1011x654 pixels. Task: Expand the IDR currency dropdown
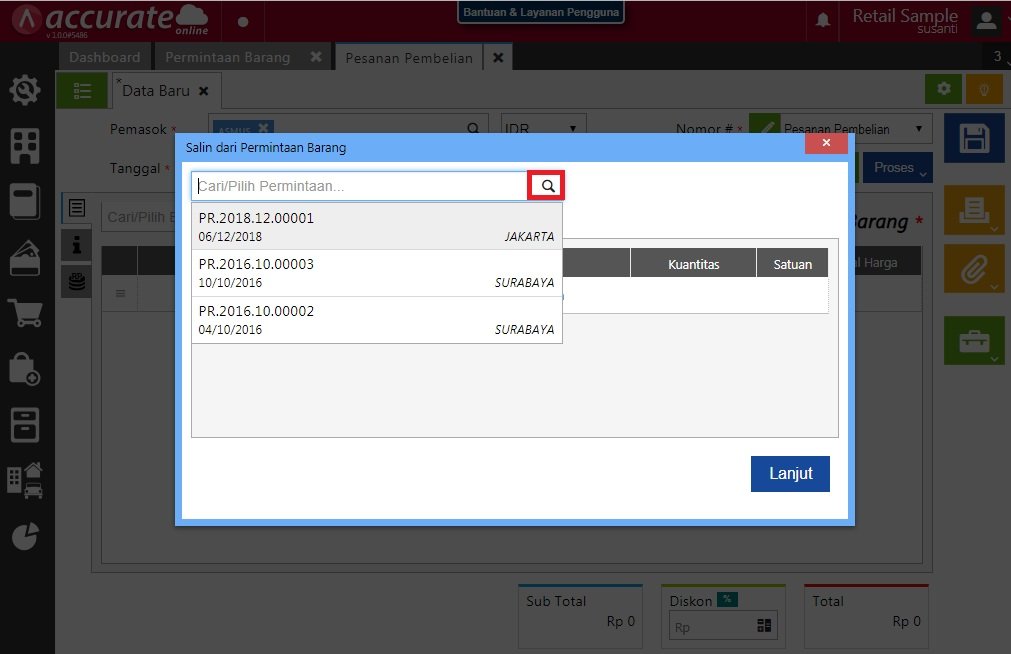click(543, 129)
